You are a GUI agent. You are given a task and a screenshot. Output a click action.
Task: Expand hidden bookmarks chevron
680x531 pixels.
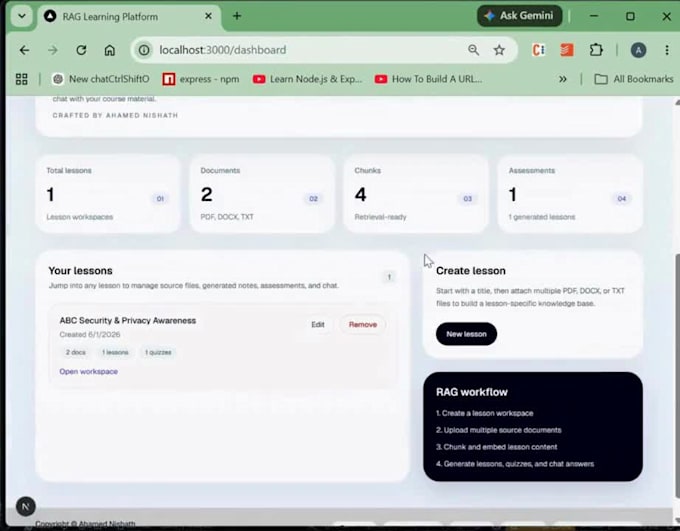click(x=562, y=79)
